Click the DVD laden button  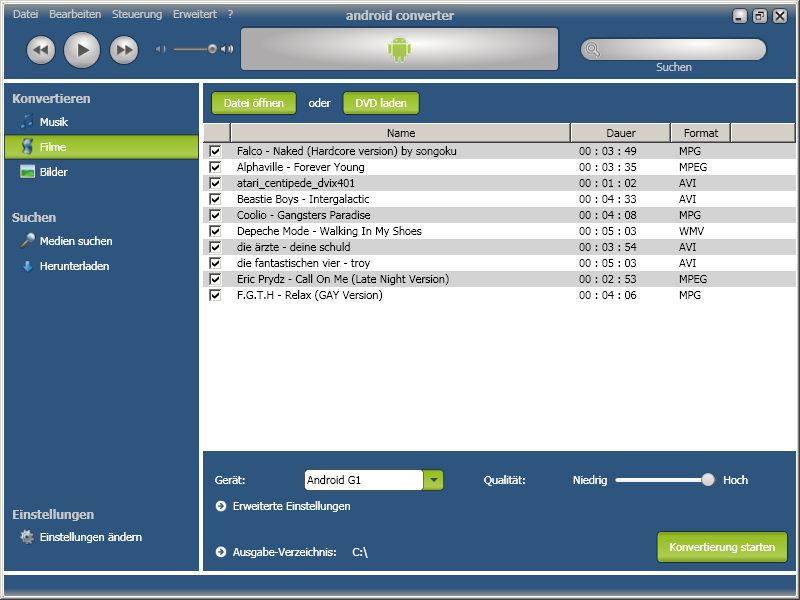381,103
